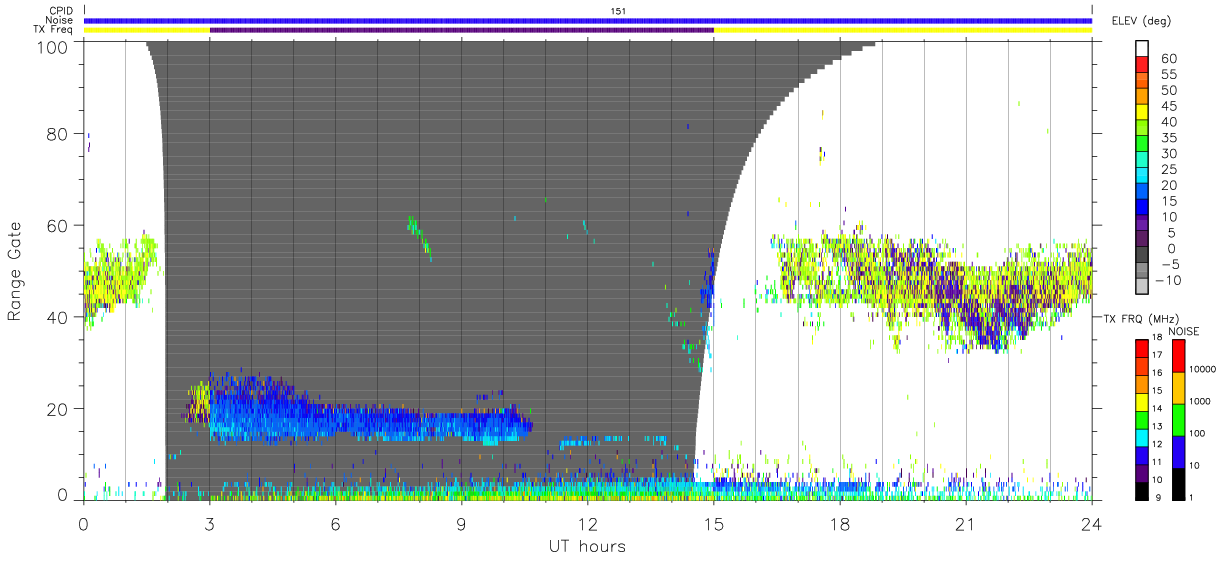Click the purple segment of the top TX Freq bar
Image resolution: width=1228 pixels, height=567 pixels.
click(x=462, y=30)
